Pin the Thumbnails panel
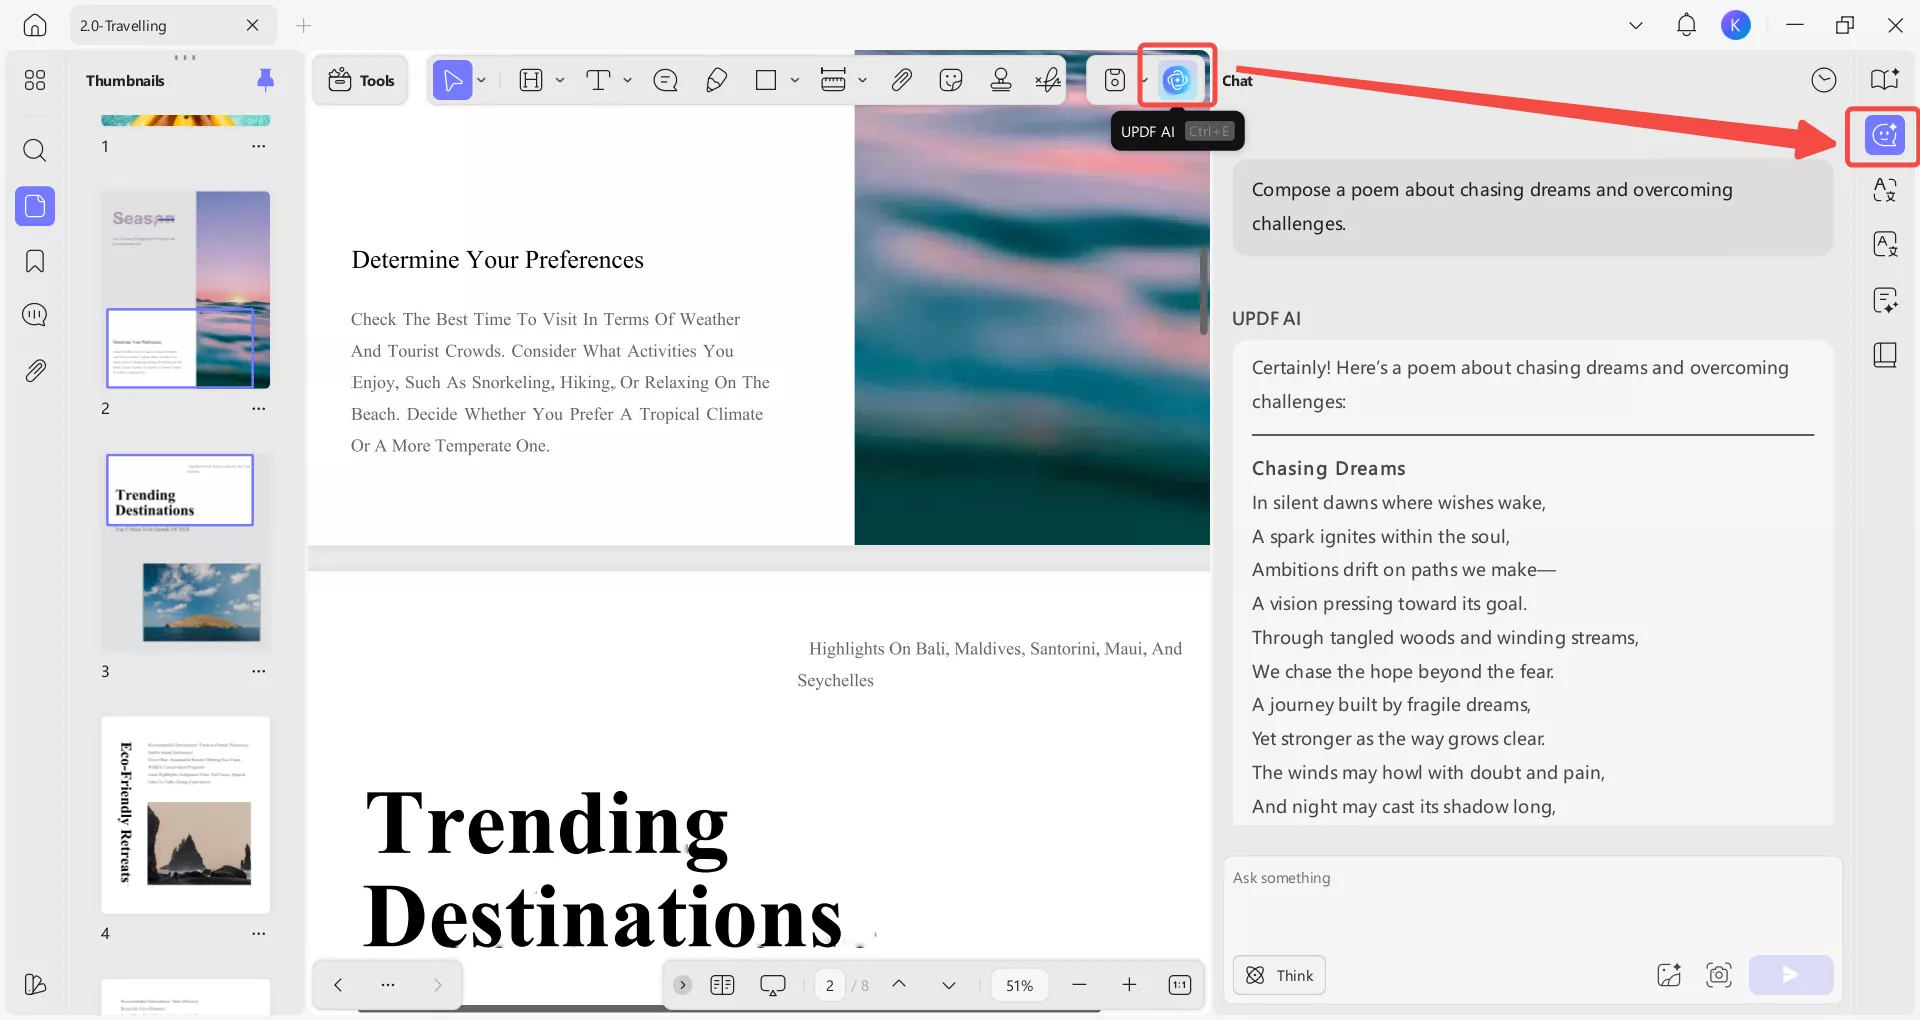The image size is (1920, 1020). pyautogui.click(x=265, y=80)
